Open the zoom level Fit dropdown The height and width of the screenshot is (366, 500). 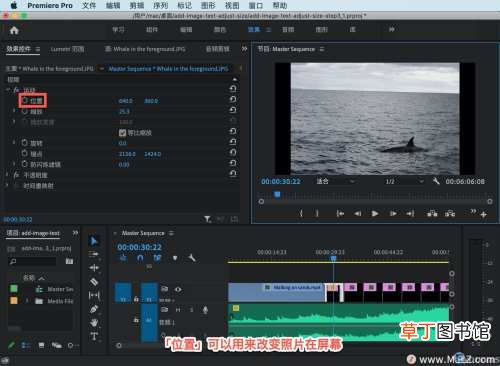tap(335, 181)
